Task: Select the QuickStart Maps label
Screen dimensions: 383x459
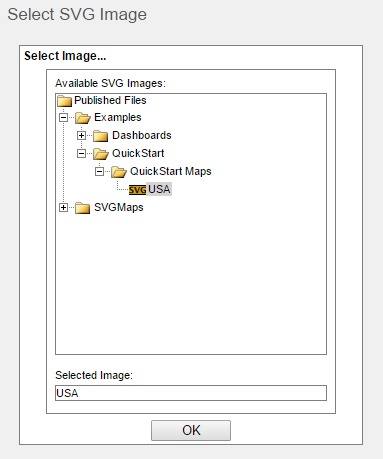Action: 171,171
